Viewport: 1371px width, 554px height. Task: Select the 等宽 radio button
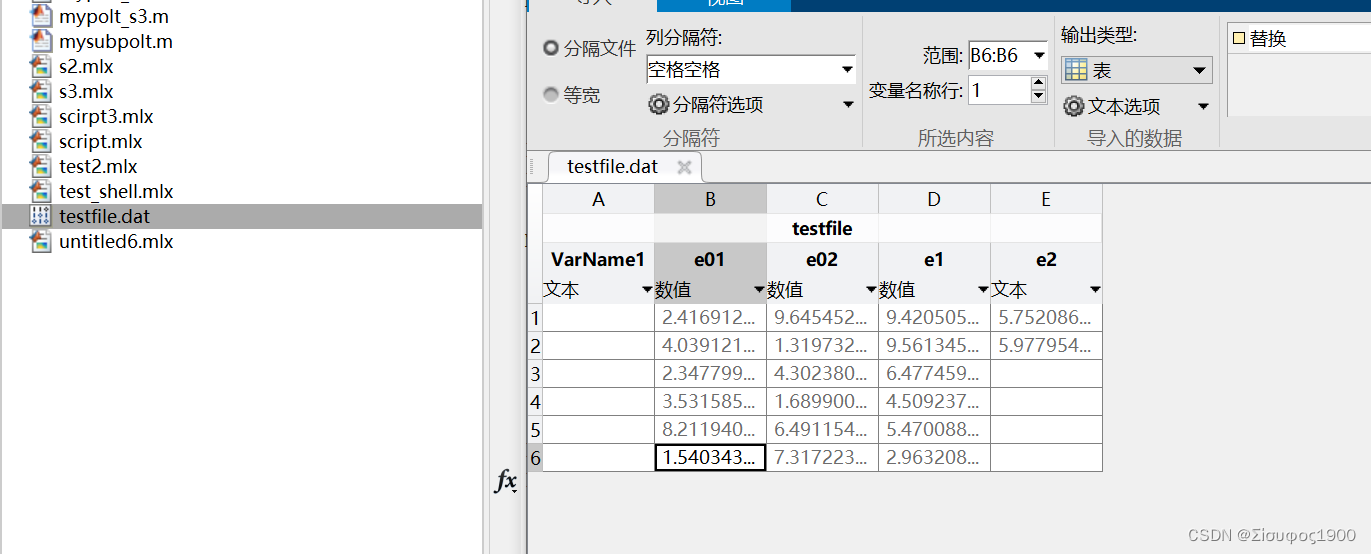coord(551,95)
